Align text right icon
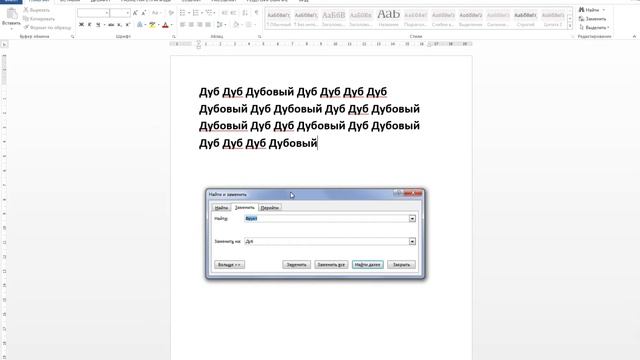 click(200, 25)
